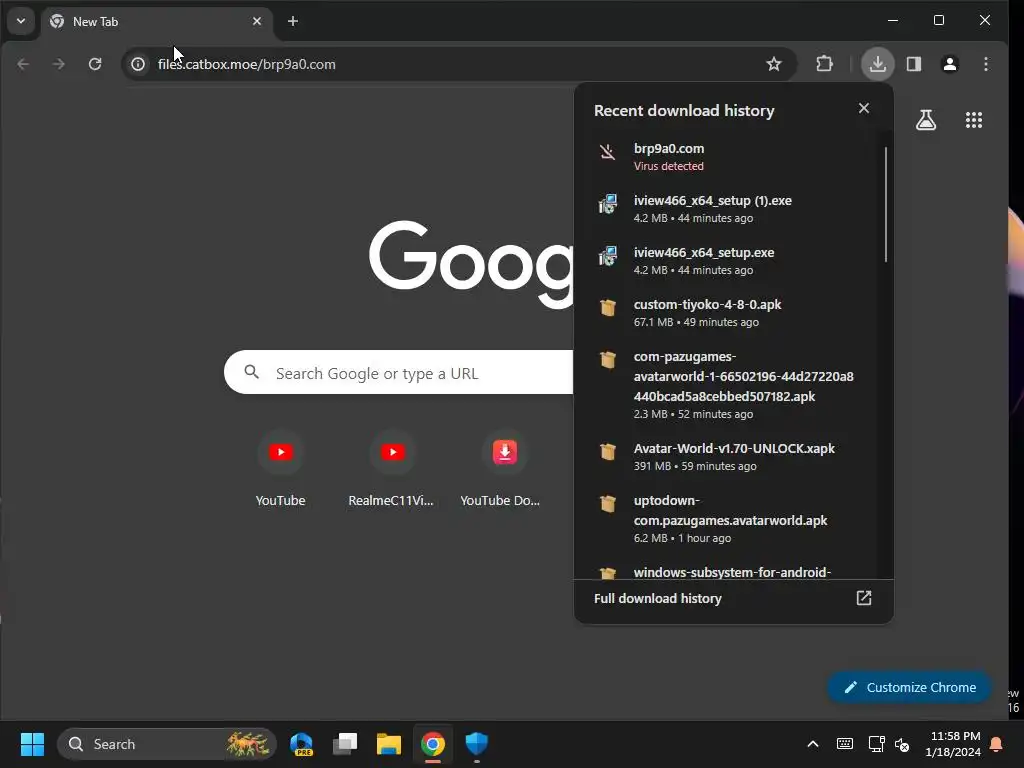Open the RealmeC11Vi... shortcut
This screenshot has height=768, width=1024.
click(x=391, y=468)
